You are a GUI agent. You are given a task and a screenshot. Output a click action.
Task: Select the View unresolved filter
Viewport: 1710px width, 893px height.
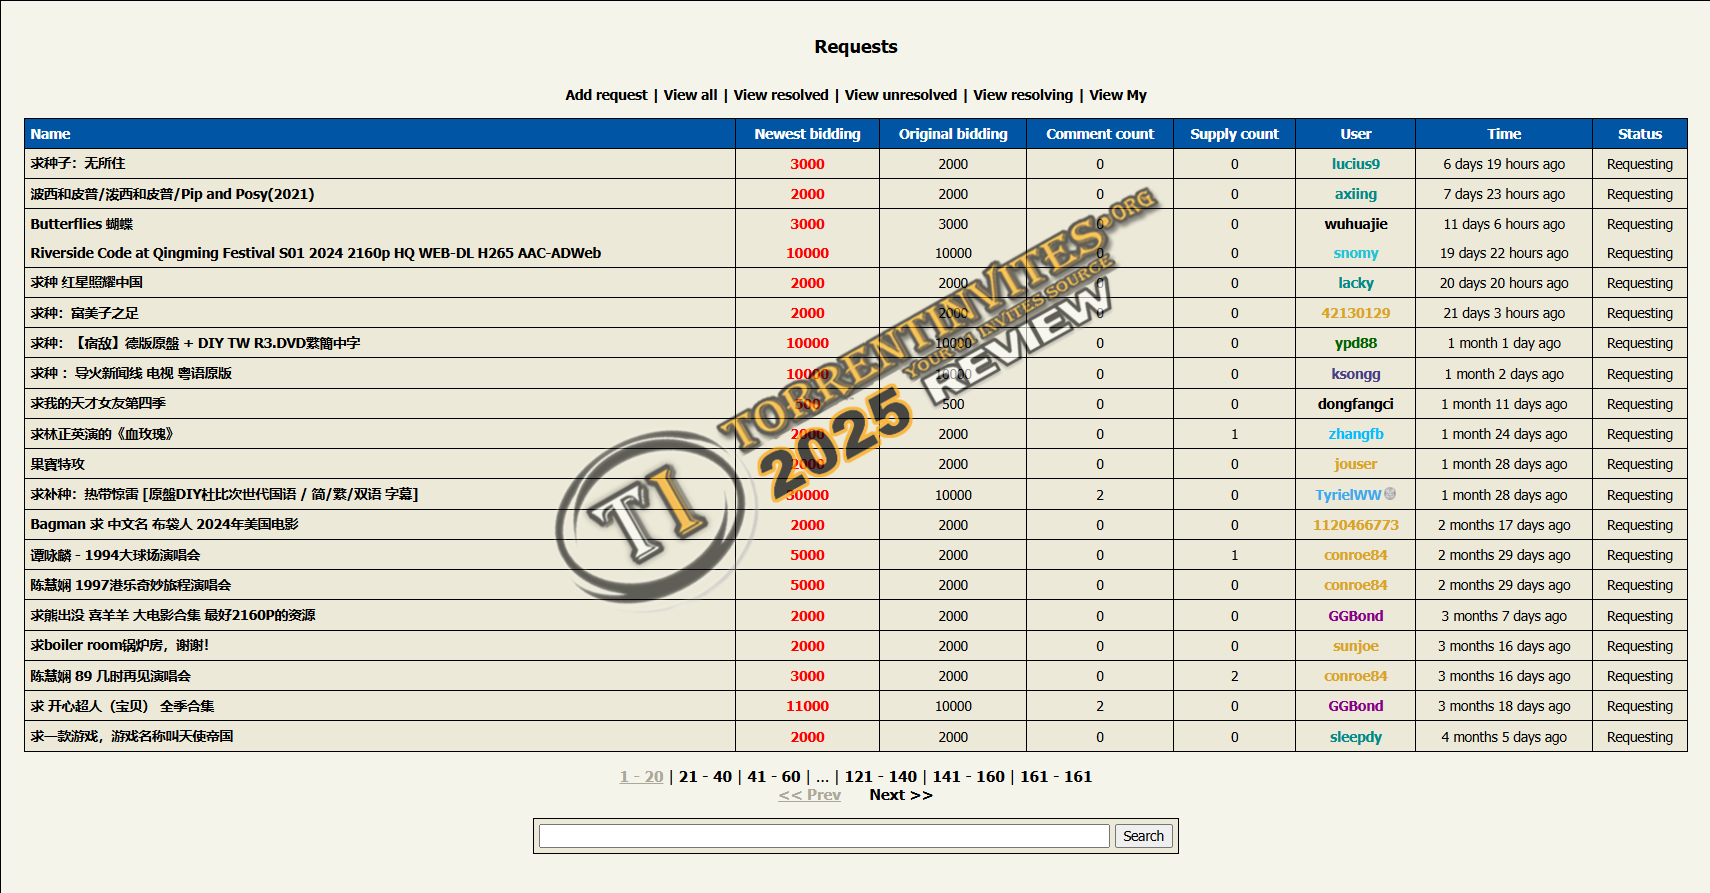[x=901, y=95]
